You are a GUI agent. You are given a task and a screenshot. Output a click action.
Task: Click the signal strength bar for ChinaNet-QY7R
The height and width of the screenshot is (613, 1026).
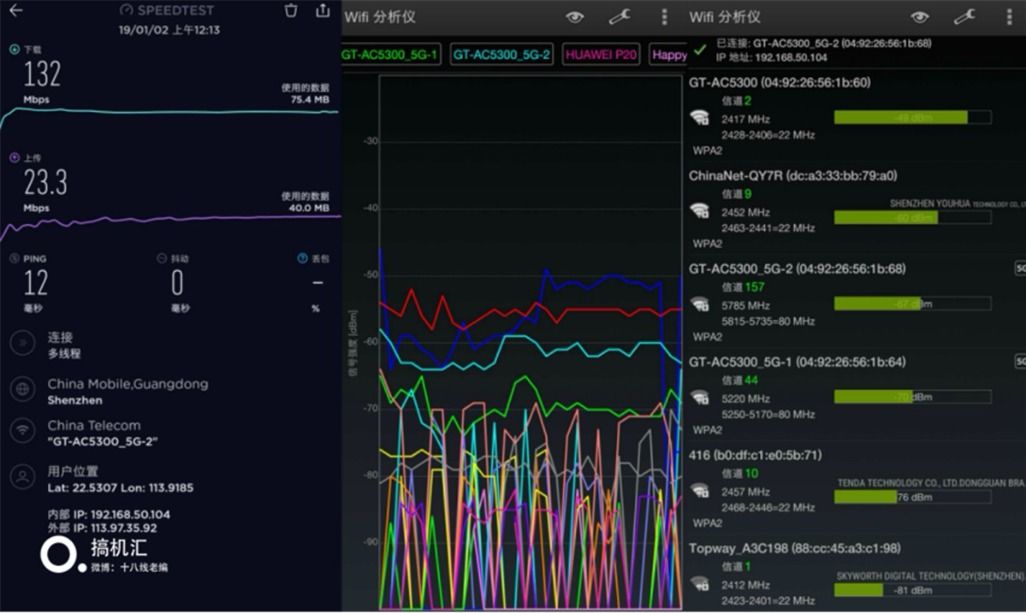point(912,217)
